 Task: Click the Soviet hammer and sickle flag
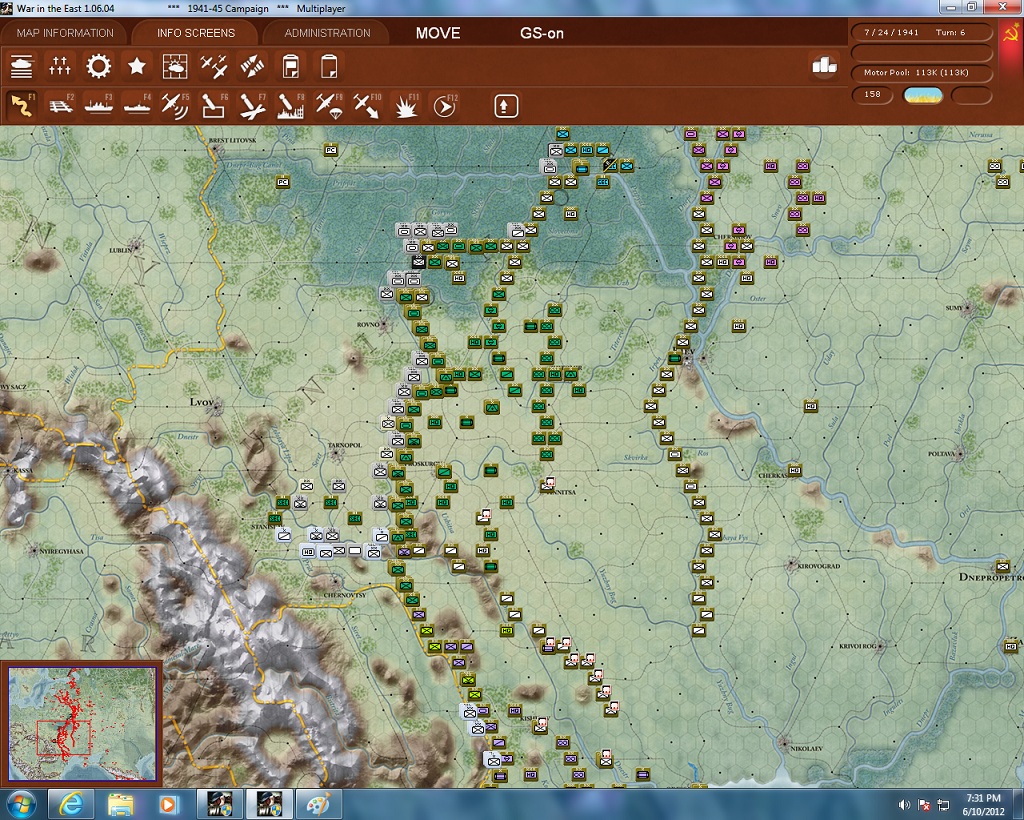(1010, 33)
